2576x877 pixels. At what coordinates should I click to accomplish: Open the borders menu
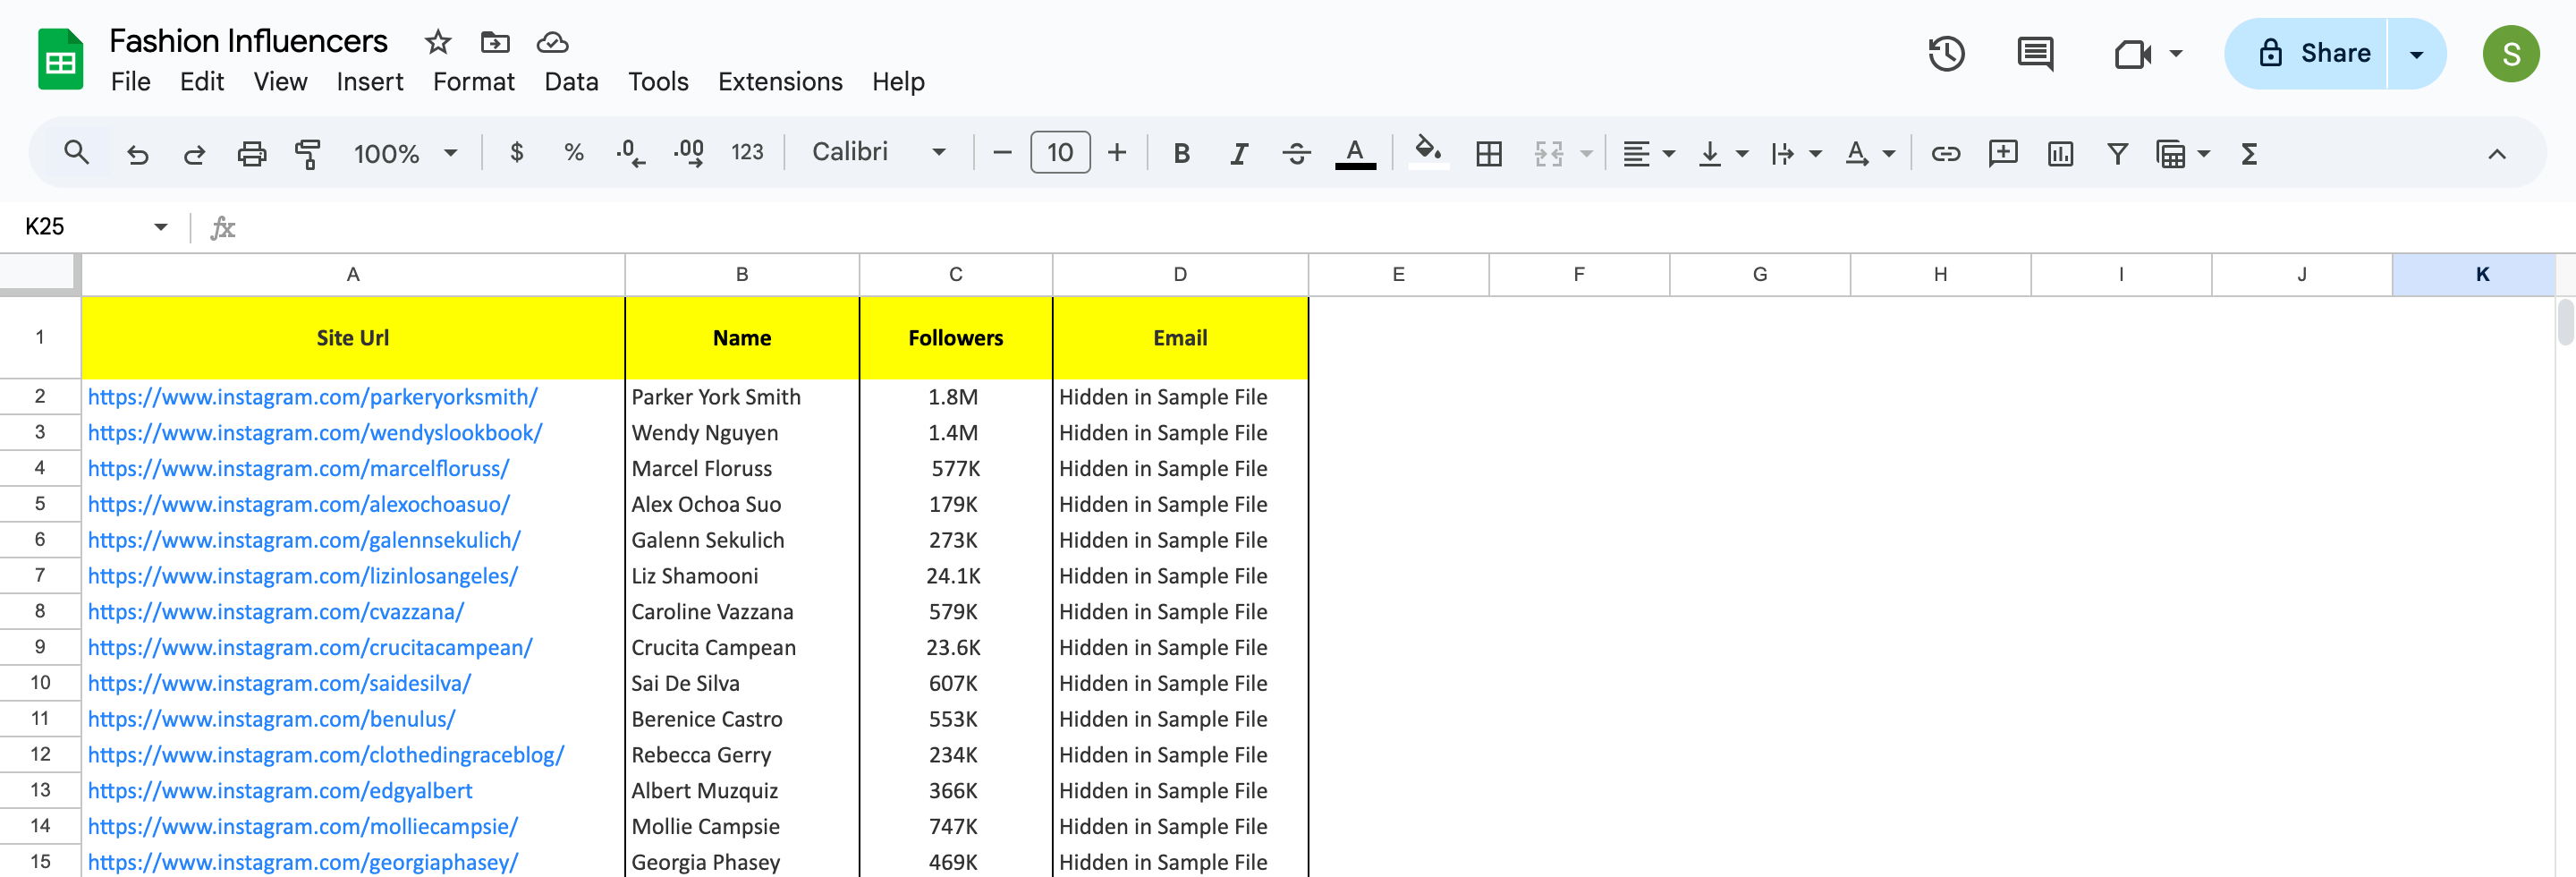(x=1489, y=153)
